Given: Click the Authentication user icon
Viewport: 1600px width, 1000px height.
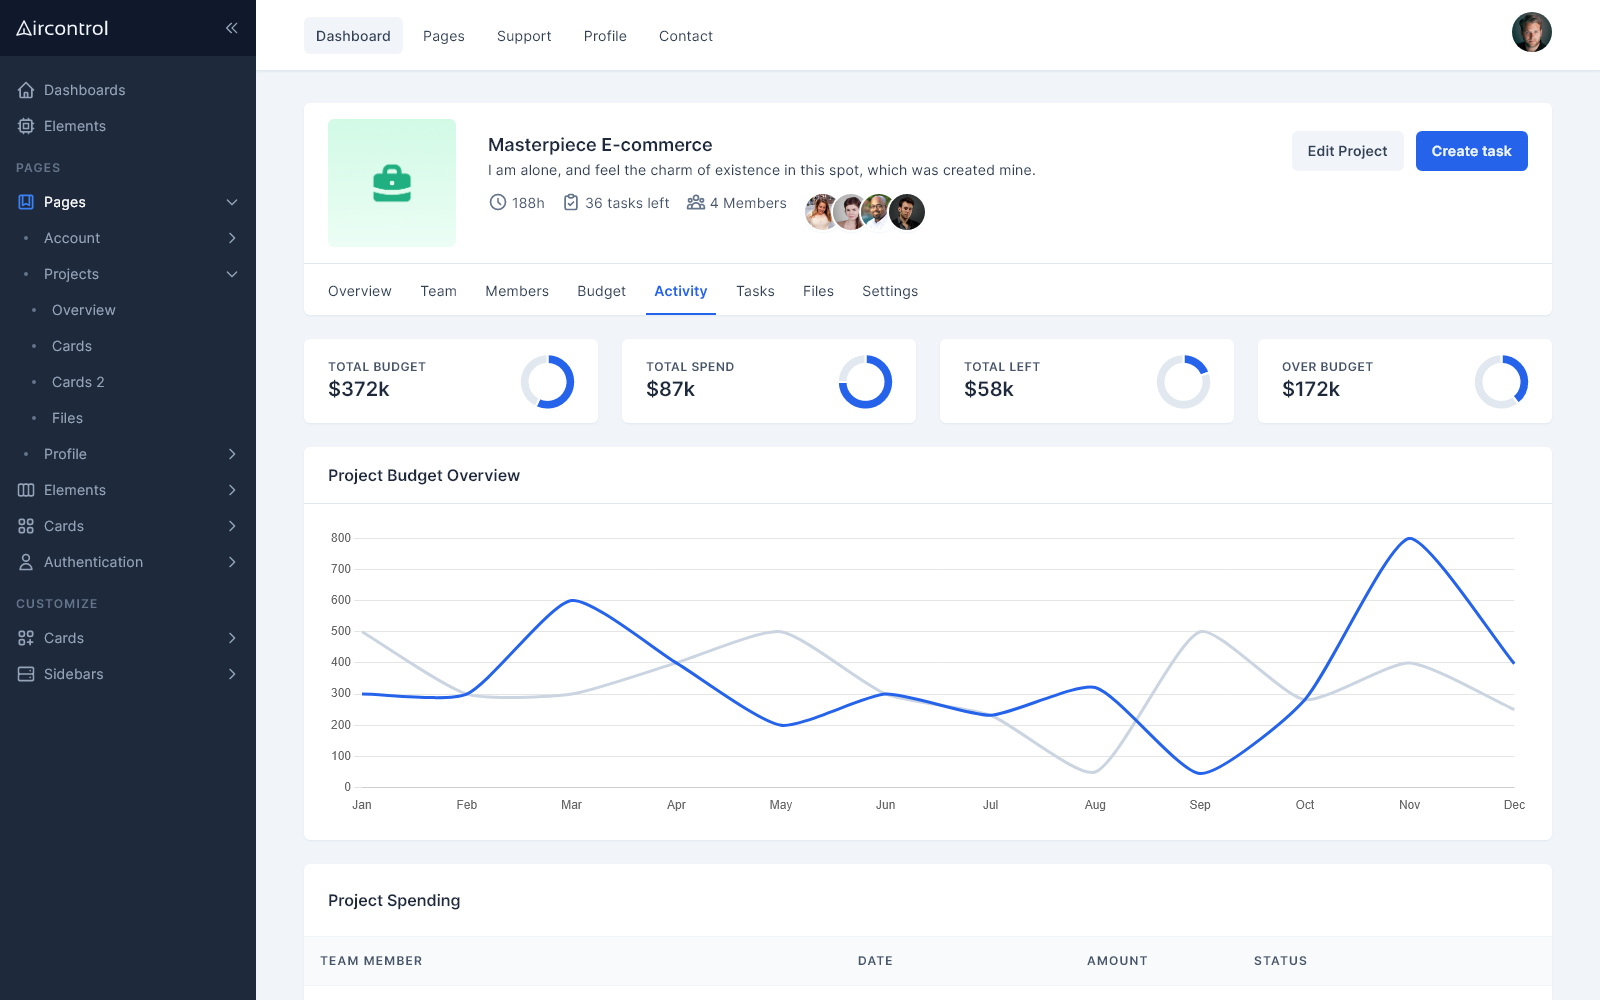Looking at the screenshot, I should (24, 562).
